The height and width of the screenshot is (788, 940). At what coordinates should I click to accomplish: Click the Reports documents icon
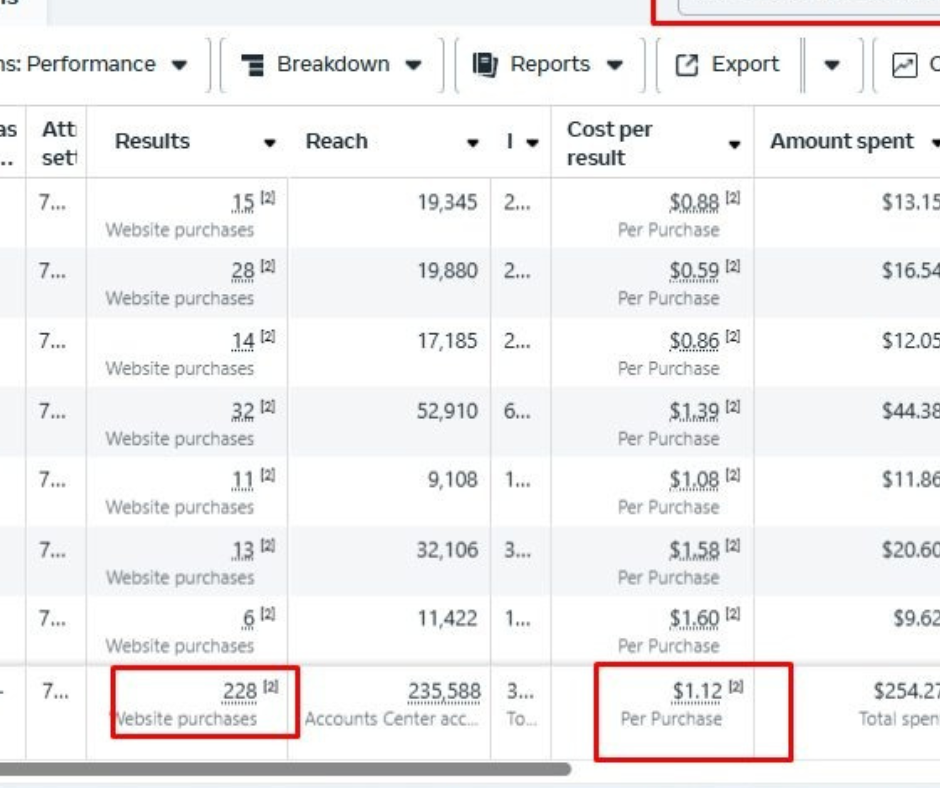[x=485, y=65]
